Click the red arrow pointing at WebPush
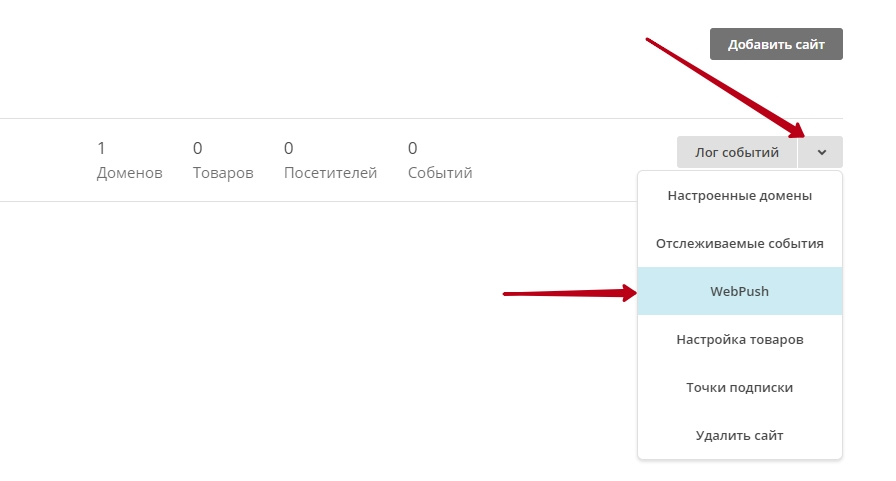The width and height of the screenshot is (896, 481). click(x=570, y=294)
